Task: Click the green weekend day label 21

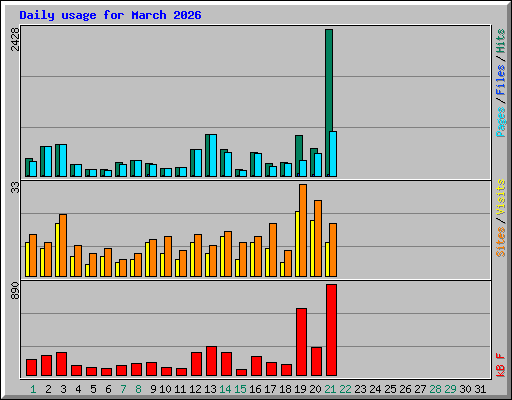Action: [x=330, y=389]
